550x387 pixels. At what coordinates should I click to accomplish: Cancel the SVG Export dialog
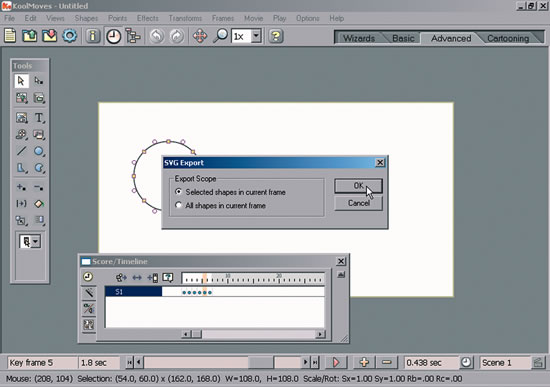[x=358, y=203]
